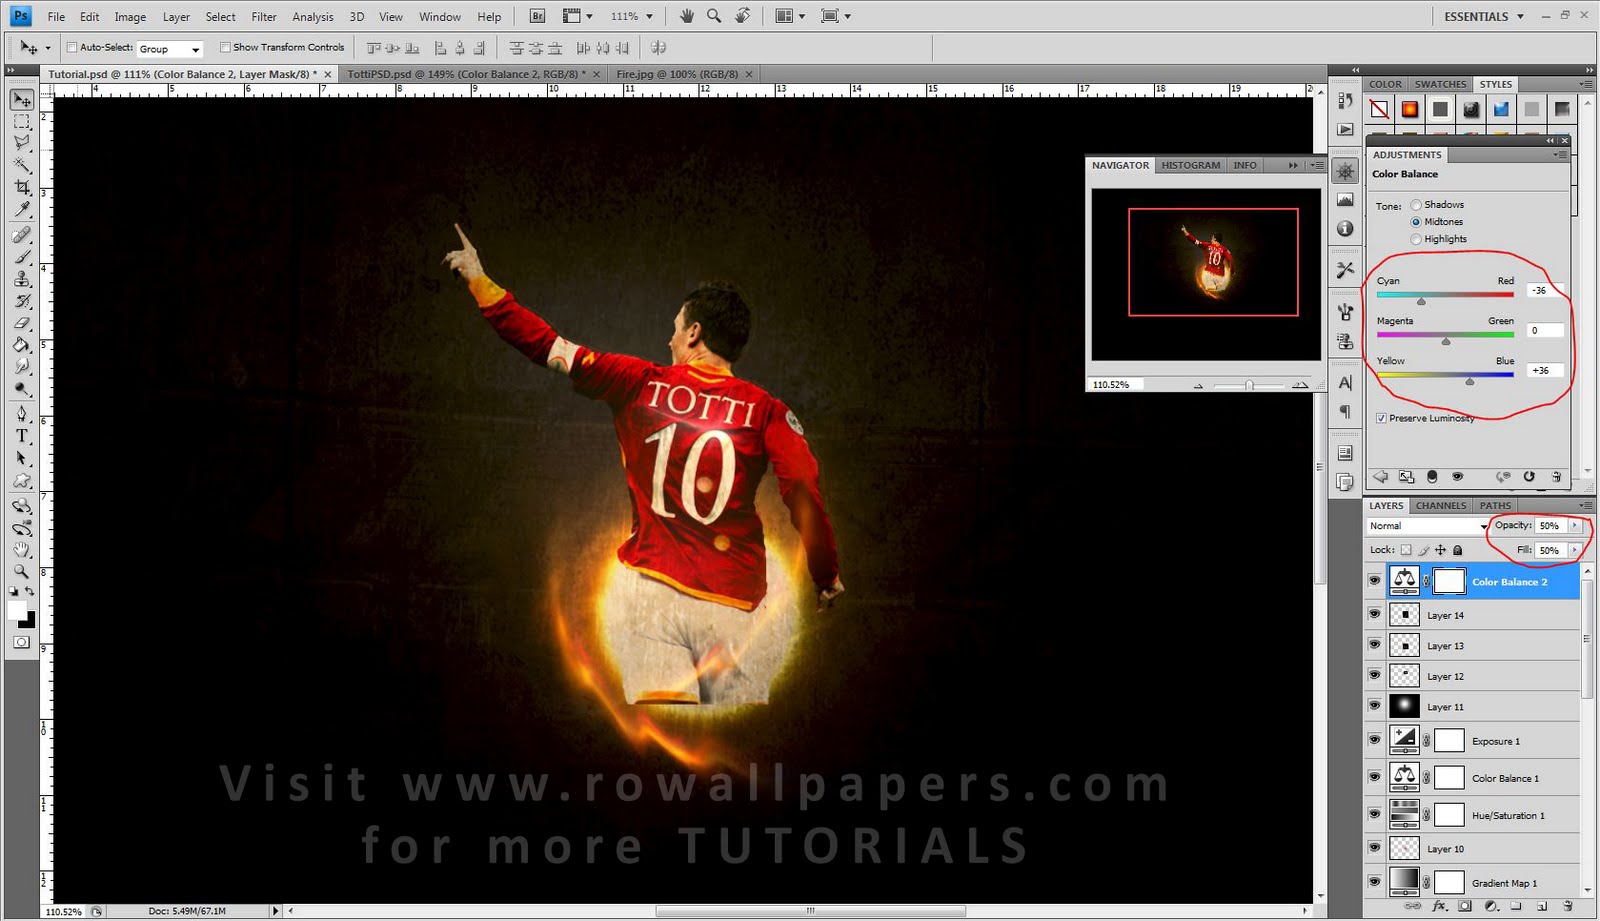Screen dimensions: 1600x921
Task: Select the Type tool
Action: coord(22,436)
